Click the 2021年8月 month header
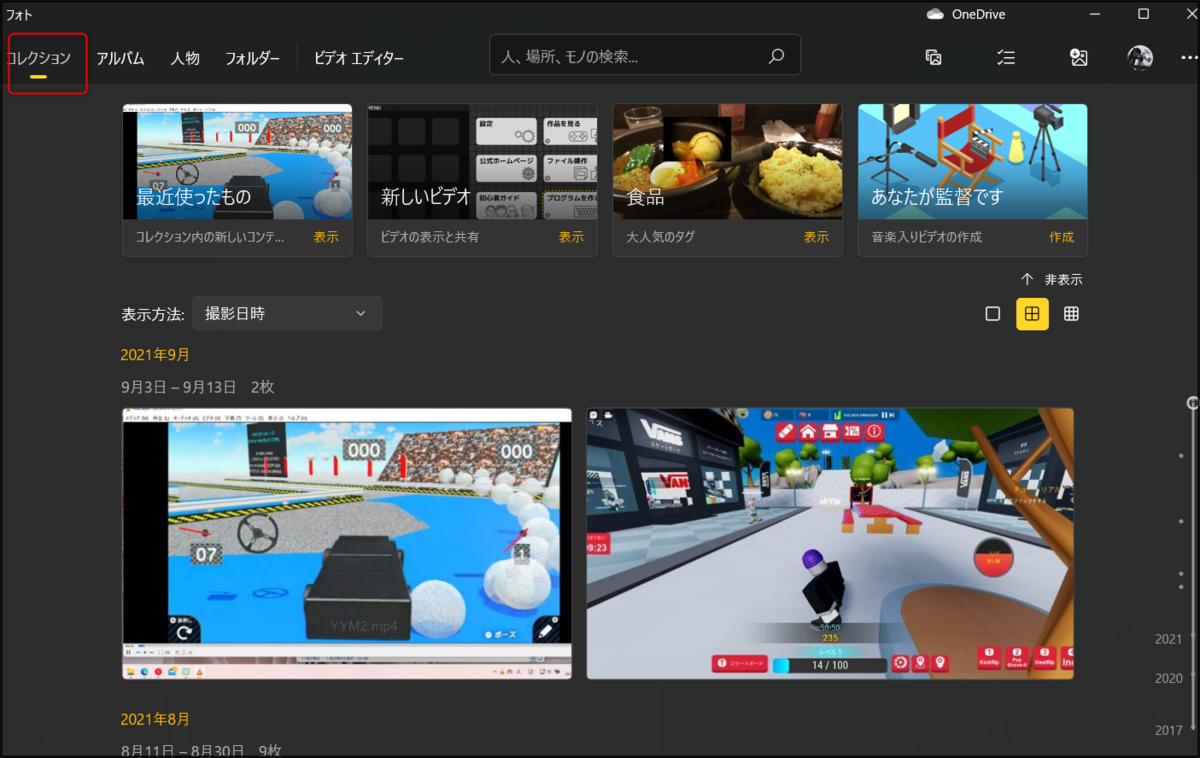Image resolution: width=1200 pixels, height=758 pixels. click(x=155, y=719)
